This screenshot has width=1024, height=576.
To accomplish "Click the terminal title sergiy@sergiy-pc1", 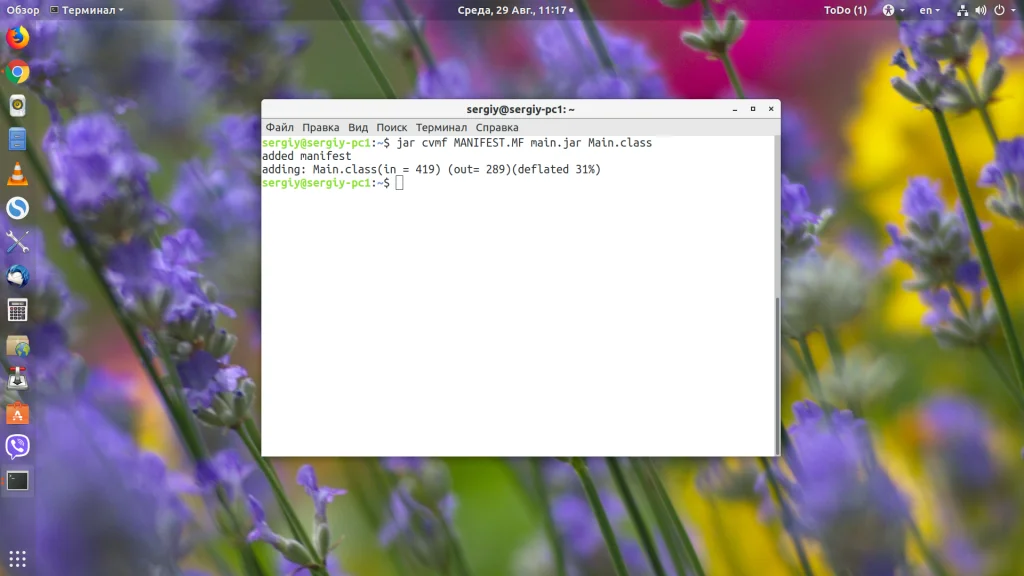I will click(x=520, y=109).
